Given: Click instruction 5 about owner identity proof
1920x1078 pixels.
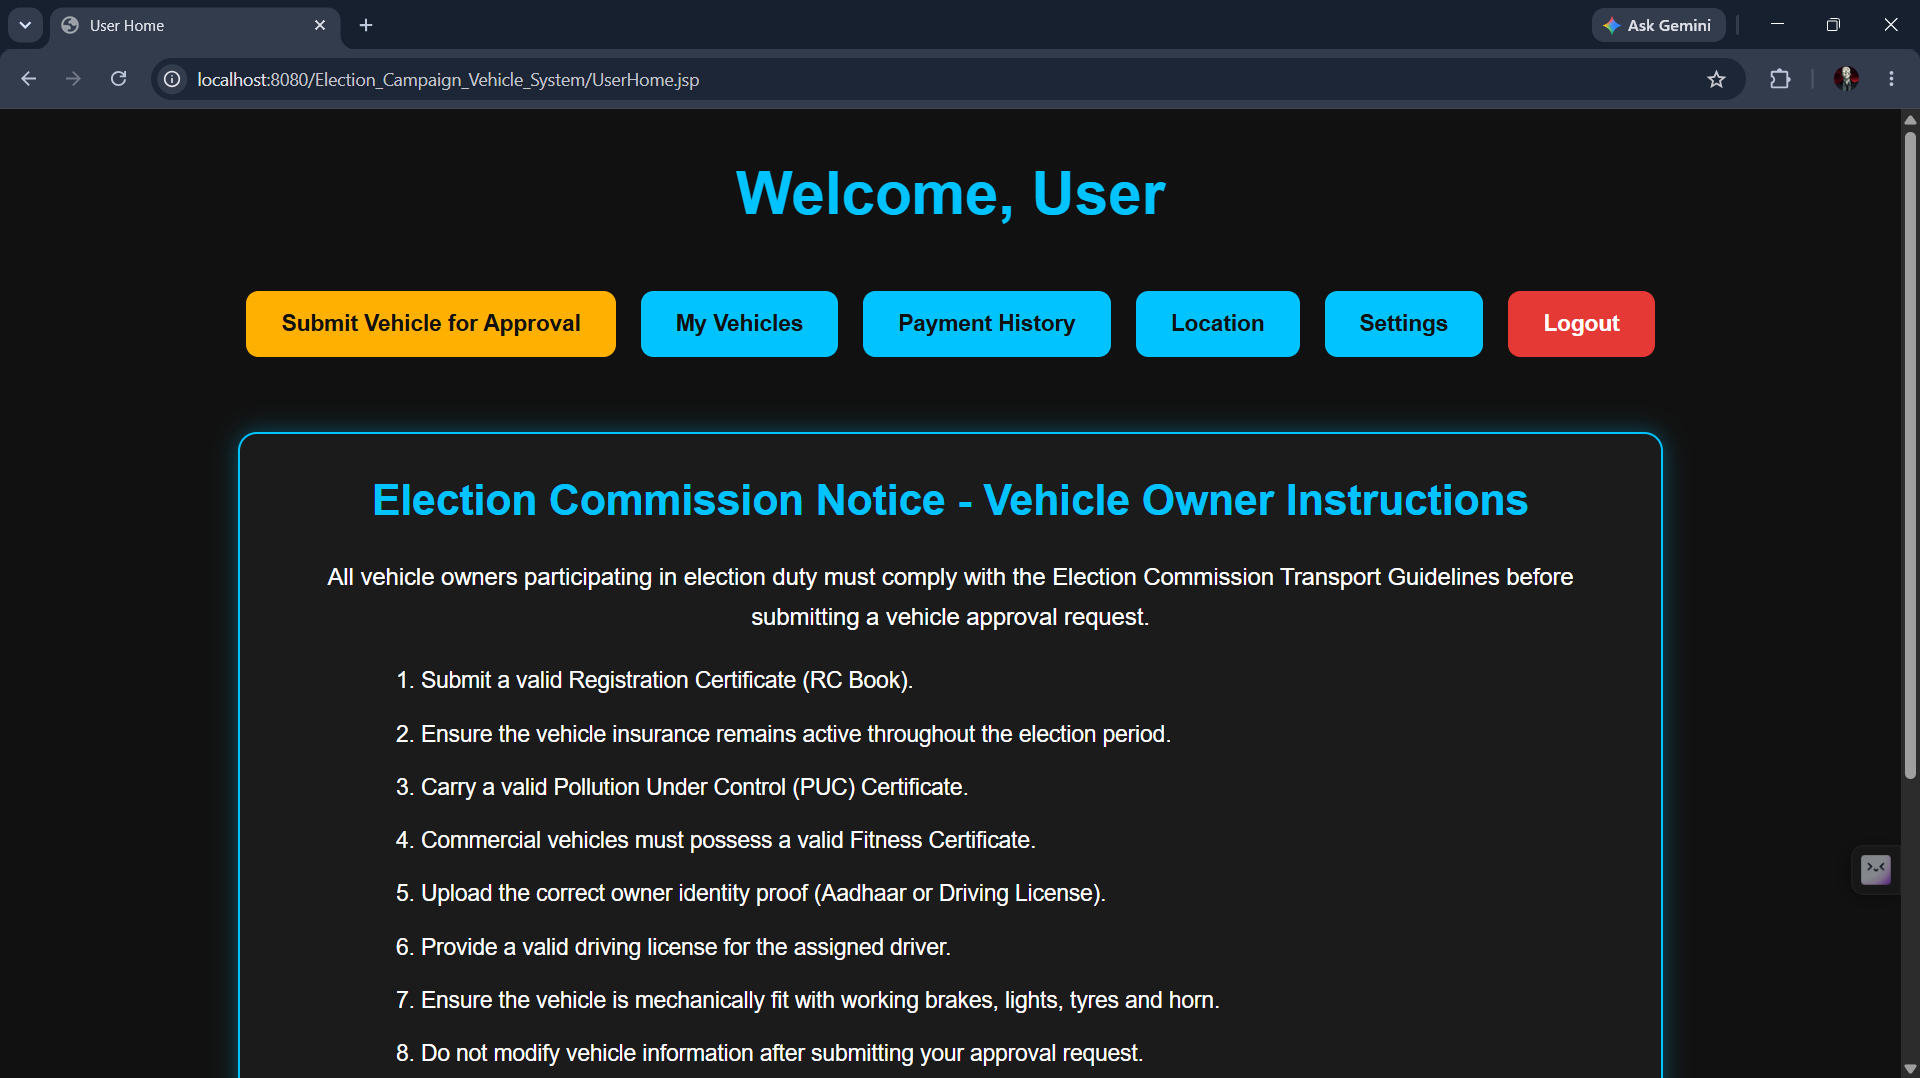Looking at the screenshot, I should (x=751, y=893).
